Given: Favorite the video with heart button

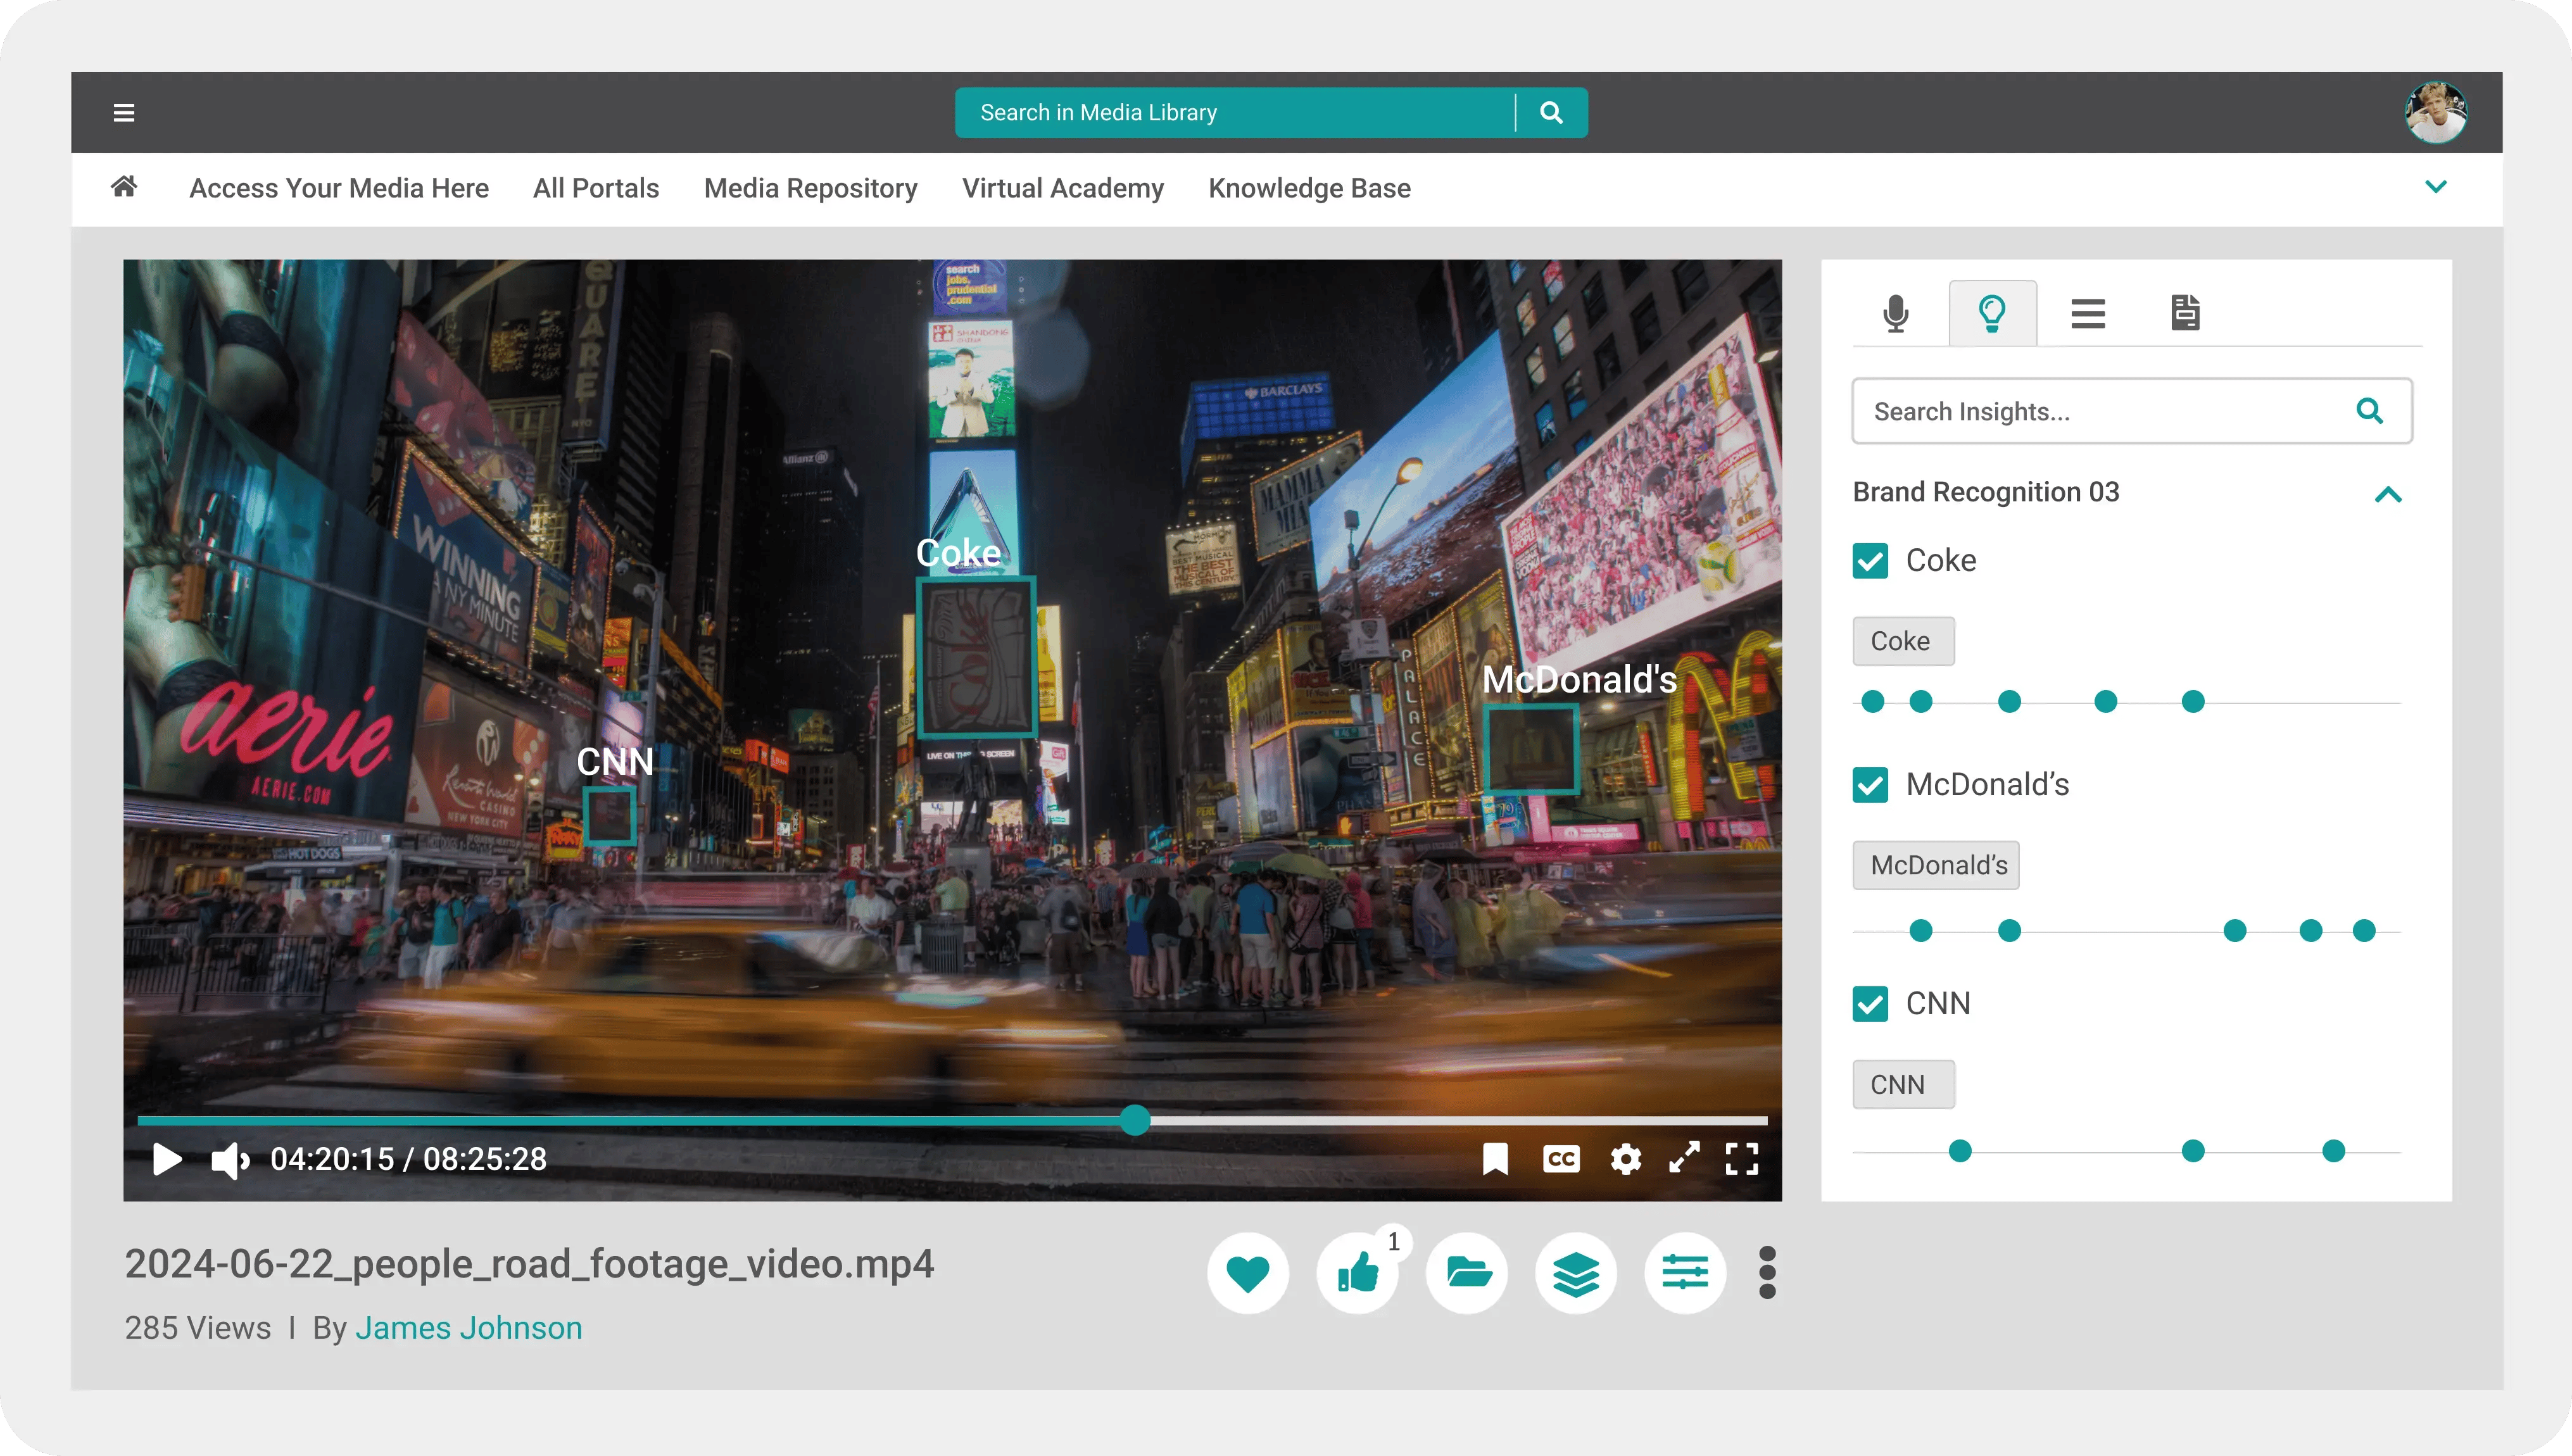Looking at the screenshot, I should (x=1247, y=1273).
